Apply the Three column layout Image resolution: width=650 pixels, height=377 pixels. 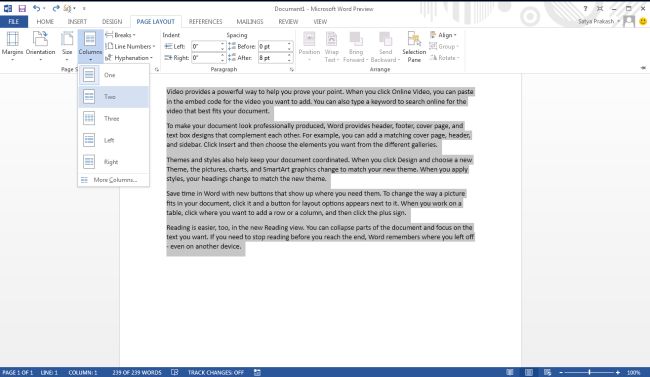pyautogui.click(x=113, y=119)
